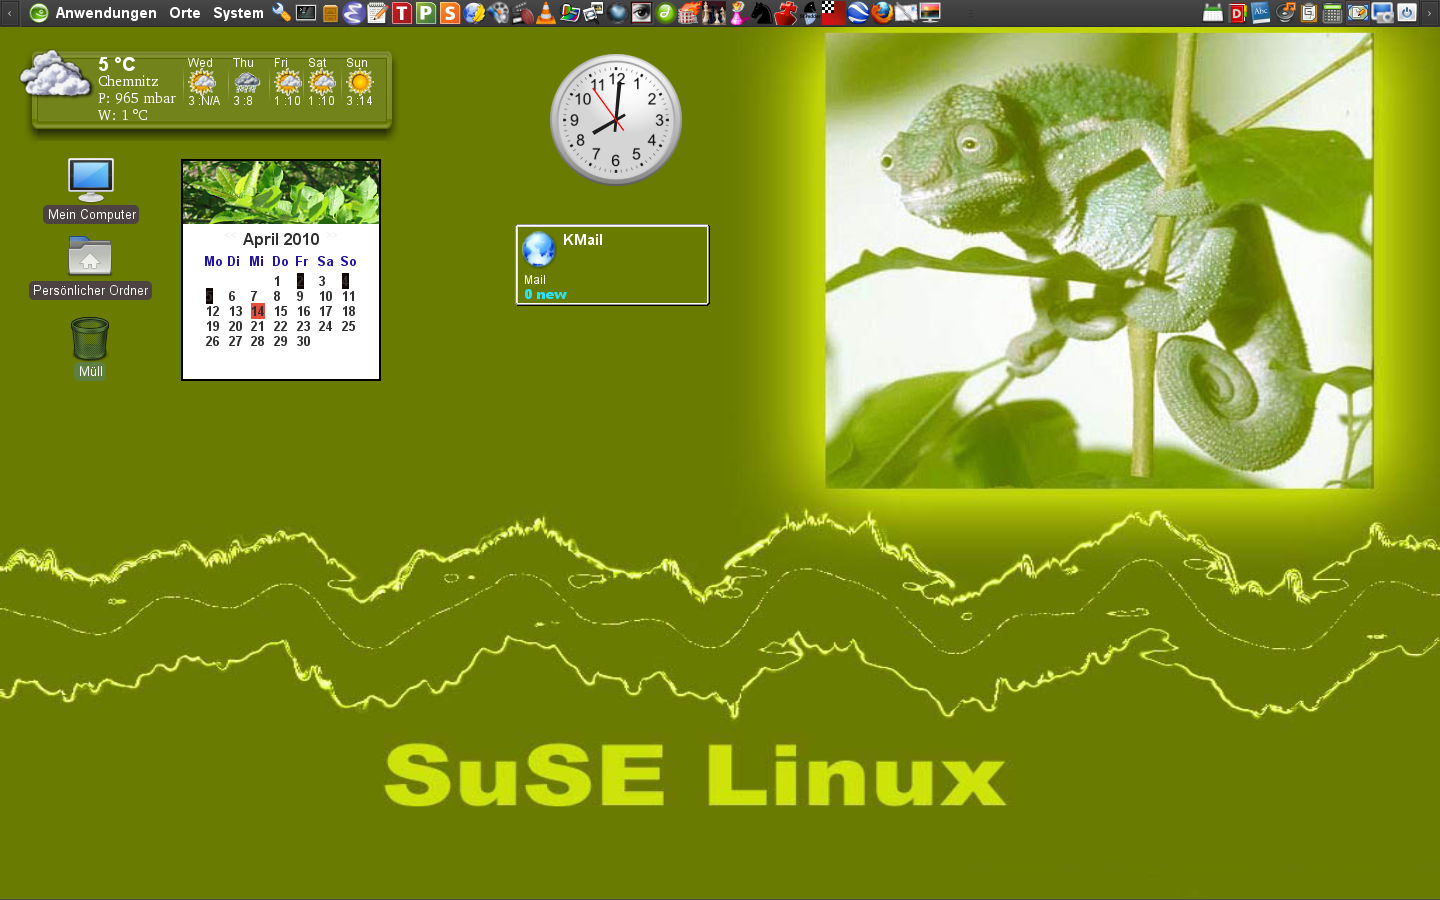Open the blue Abc book icon
1440x900 pixels.
1261,13
